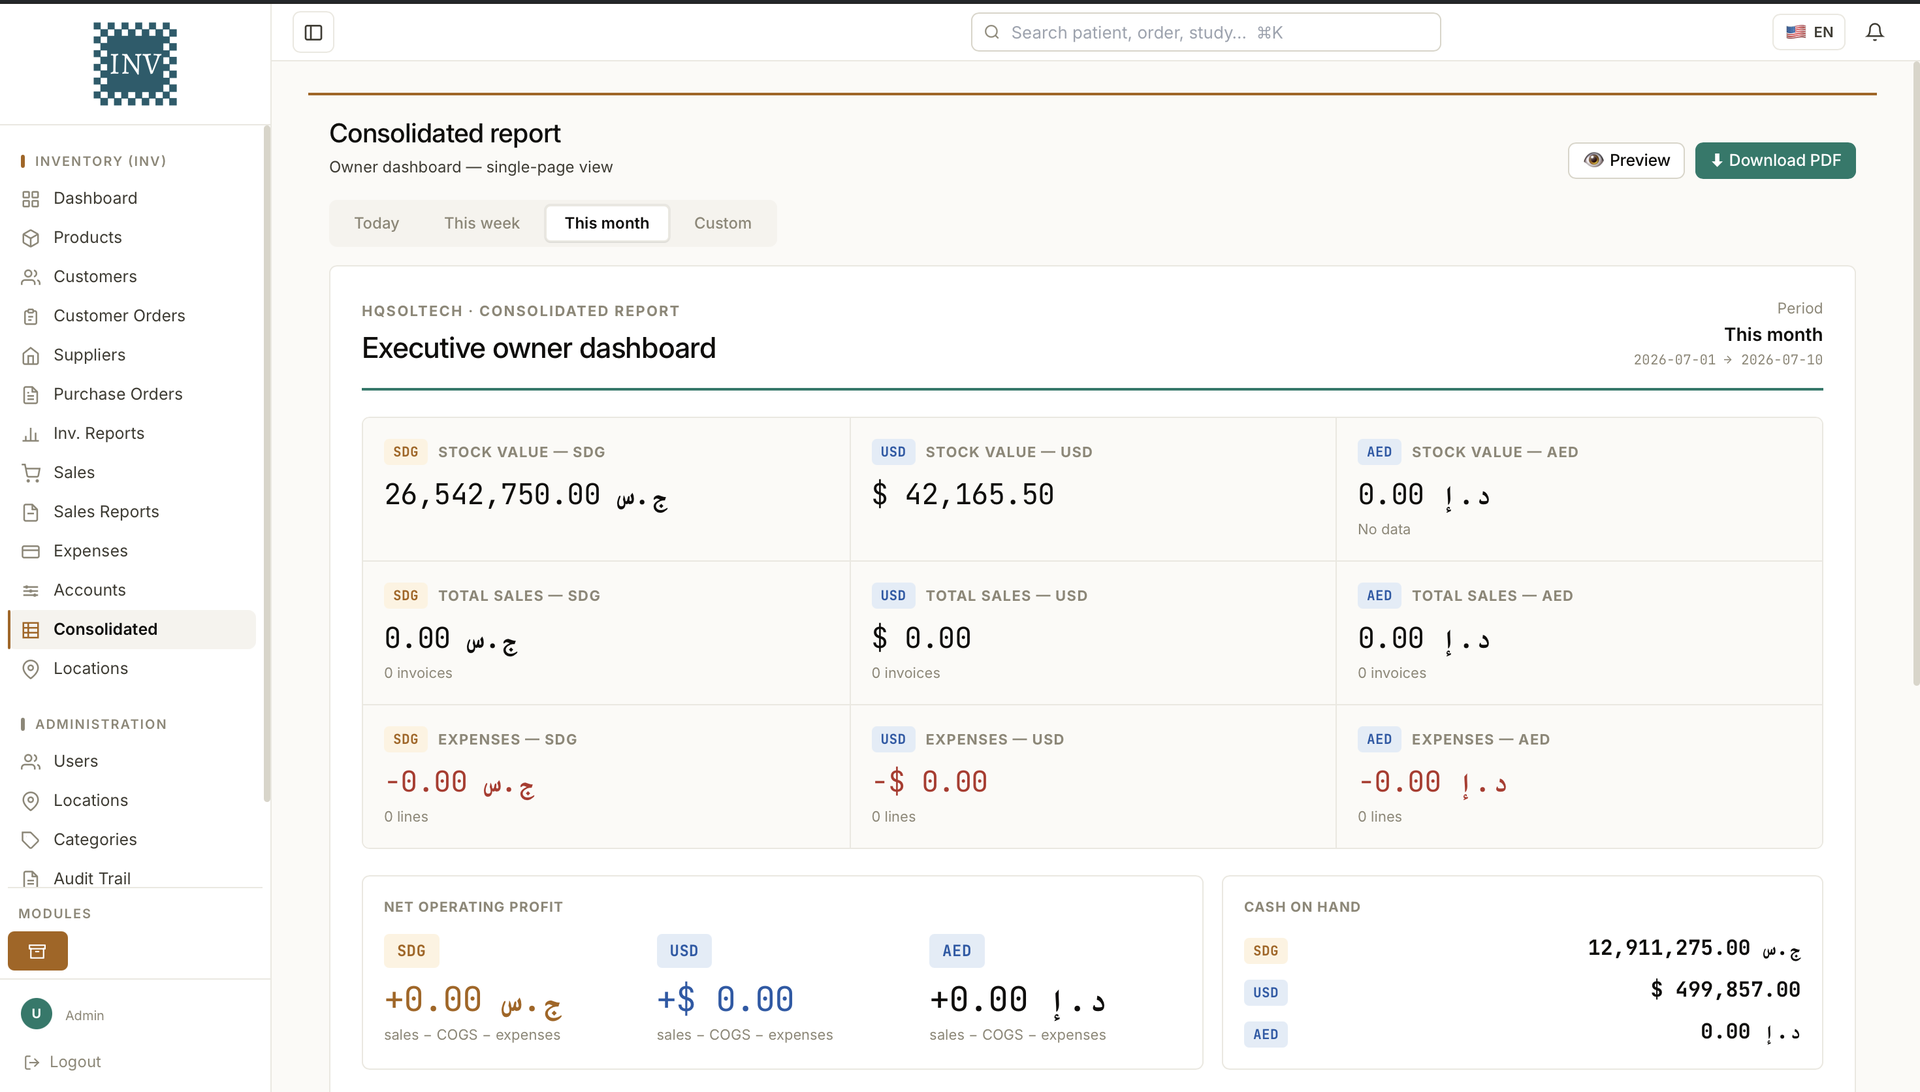The width and height of the screenshot is (1920, 1092).
Task: Click "No data" under AED stock value
Action: click(1384, 529)
